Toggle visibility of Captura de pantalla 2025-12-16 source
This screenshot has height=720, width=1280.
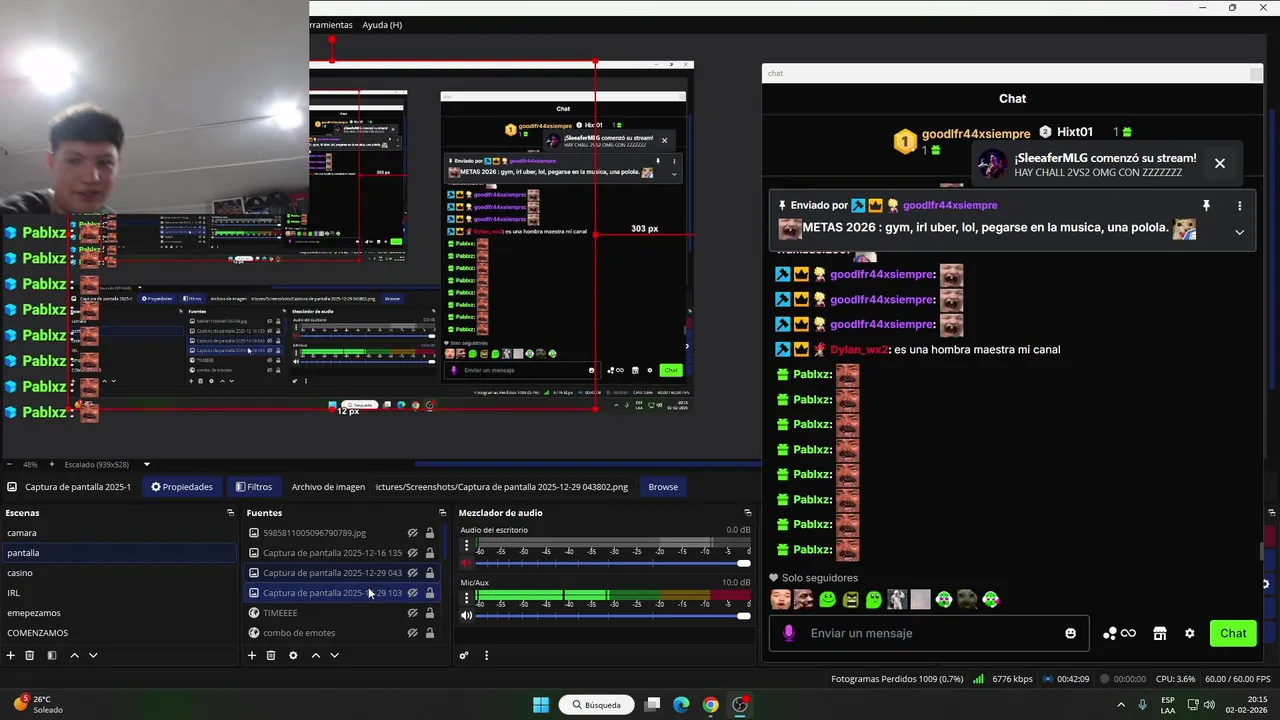[412, 553]
